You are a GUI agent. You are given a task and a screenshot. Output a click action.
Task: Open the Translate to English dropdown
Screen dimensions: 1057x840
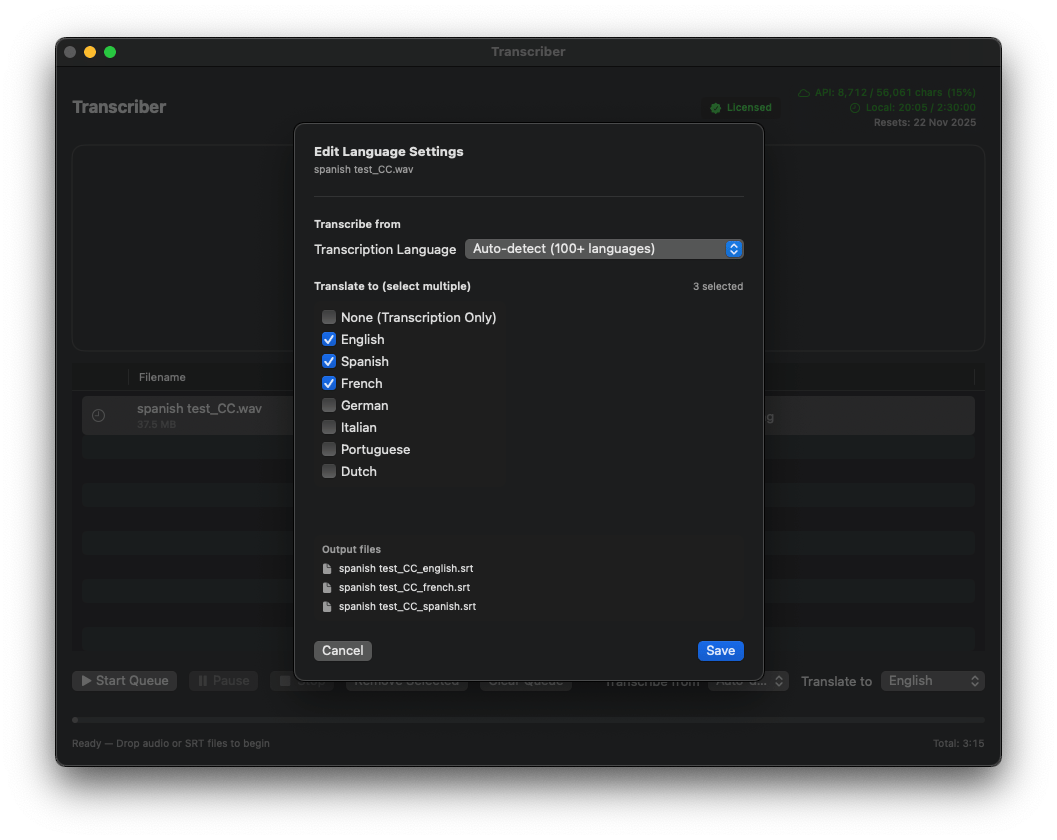tap(932, 681)
